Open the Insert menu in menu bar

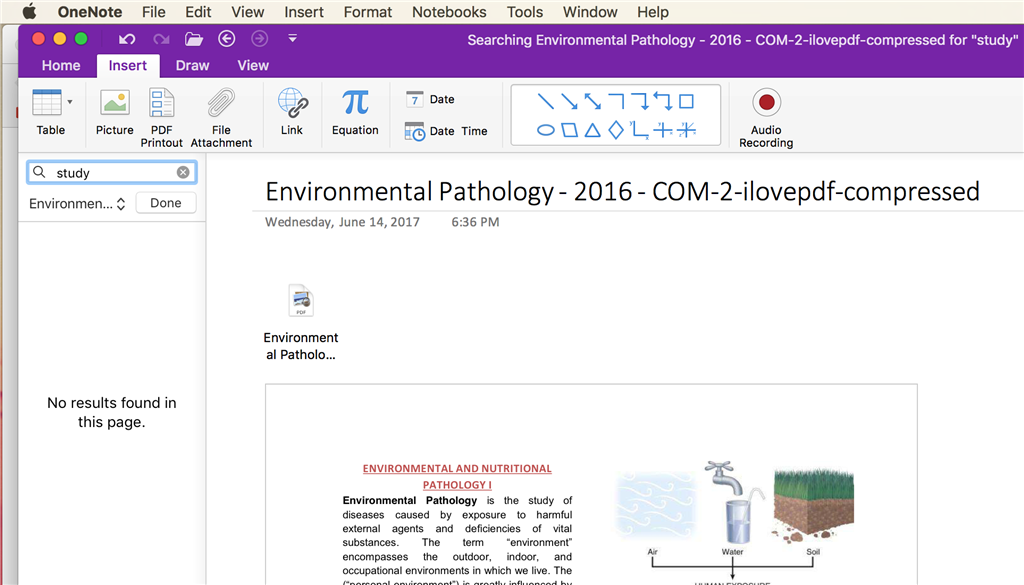304,12
